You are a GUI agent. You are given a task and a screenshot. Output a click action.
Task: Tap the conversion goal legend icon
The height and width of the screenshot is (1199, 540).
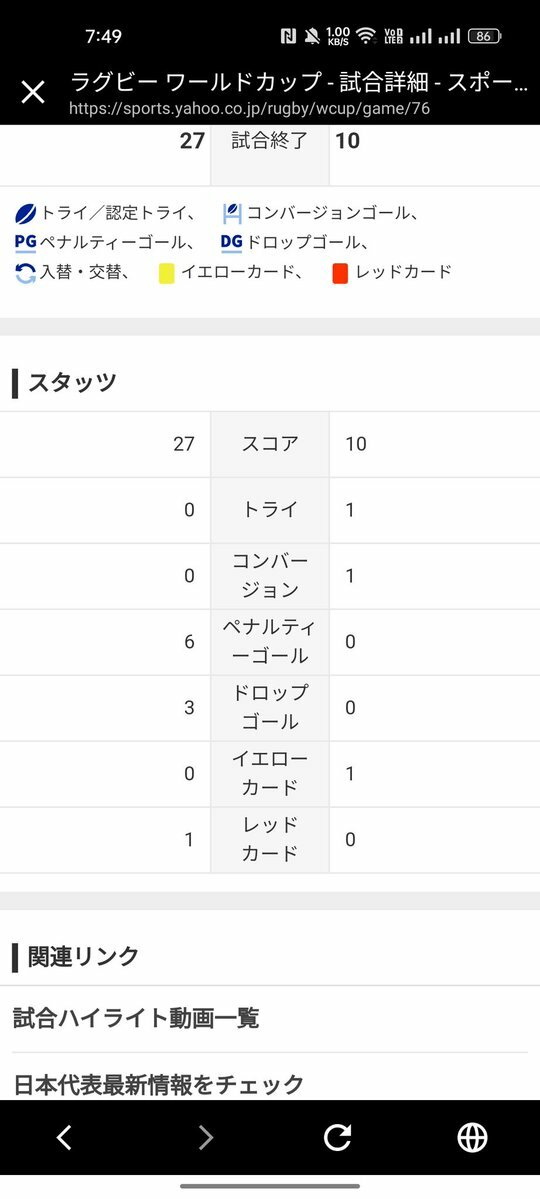(233, 213)
